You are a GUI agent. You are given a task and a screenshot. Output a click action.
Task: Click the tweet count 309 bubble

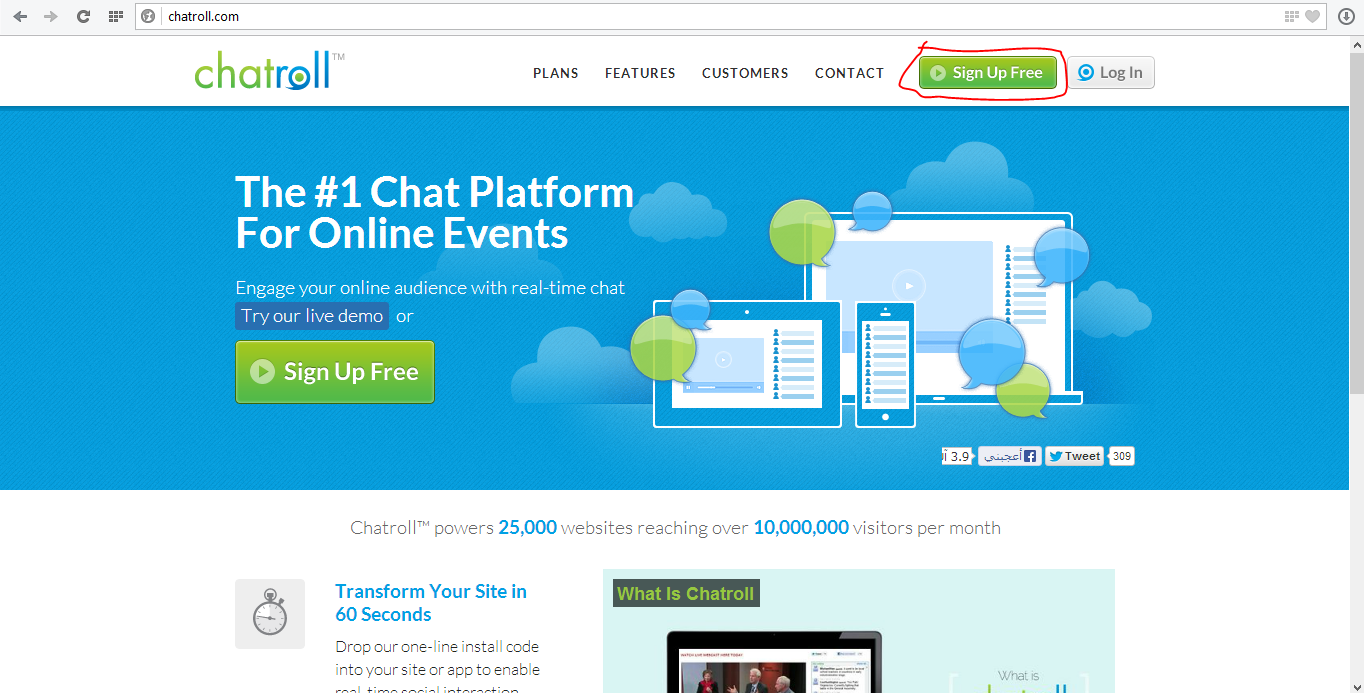(x=1122, y=456)
